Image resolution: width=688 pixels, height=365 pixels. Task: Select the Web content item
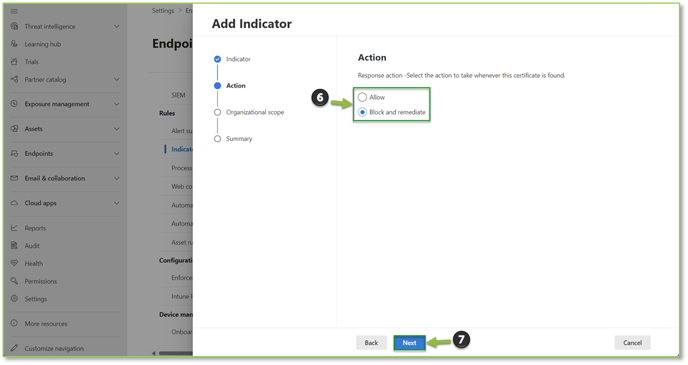click(x=182, y=186)
